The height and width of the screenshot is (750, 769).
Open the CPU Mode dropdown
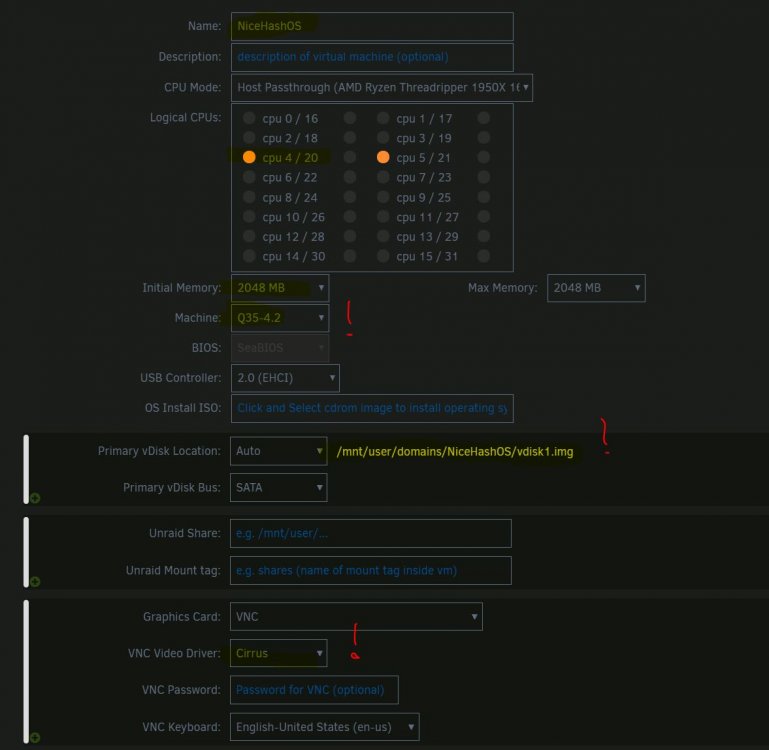382,87
